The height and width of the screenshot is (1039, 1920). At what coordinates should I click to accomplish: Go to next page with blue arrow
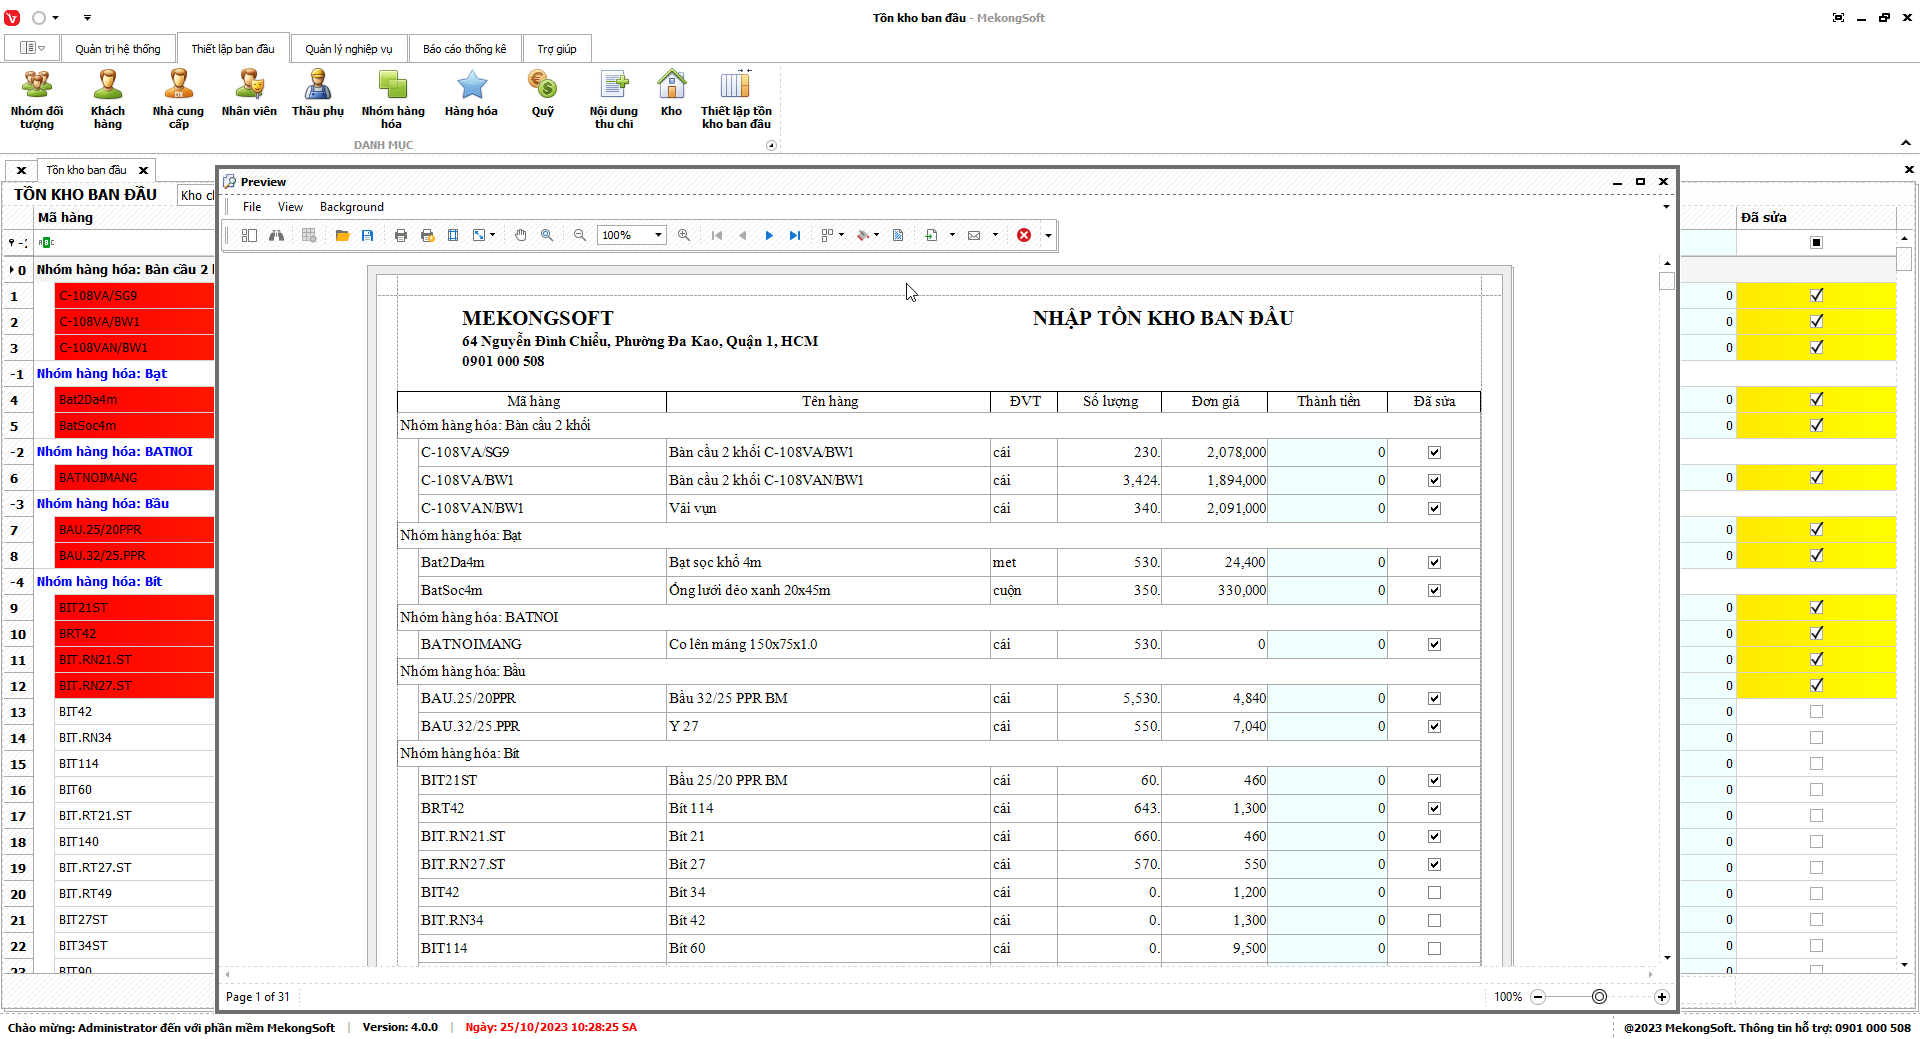(x=769, y=235)
